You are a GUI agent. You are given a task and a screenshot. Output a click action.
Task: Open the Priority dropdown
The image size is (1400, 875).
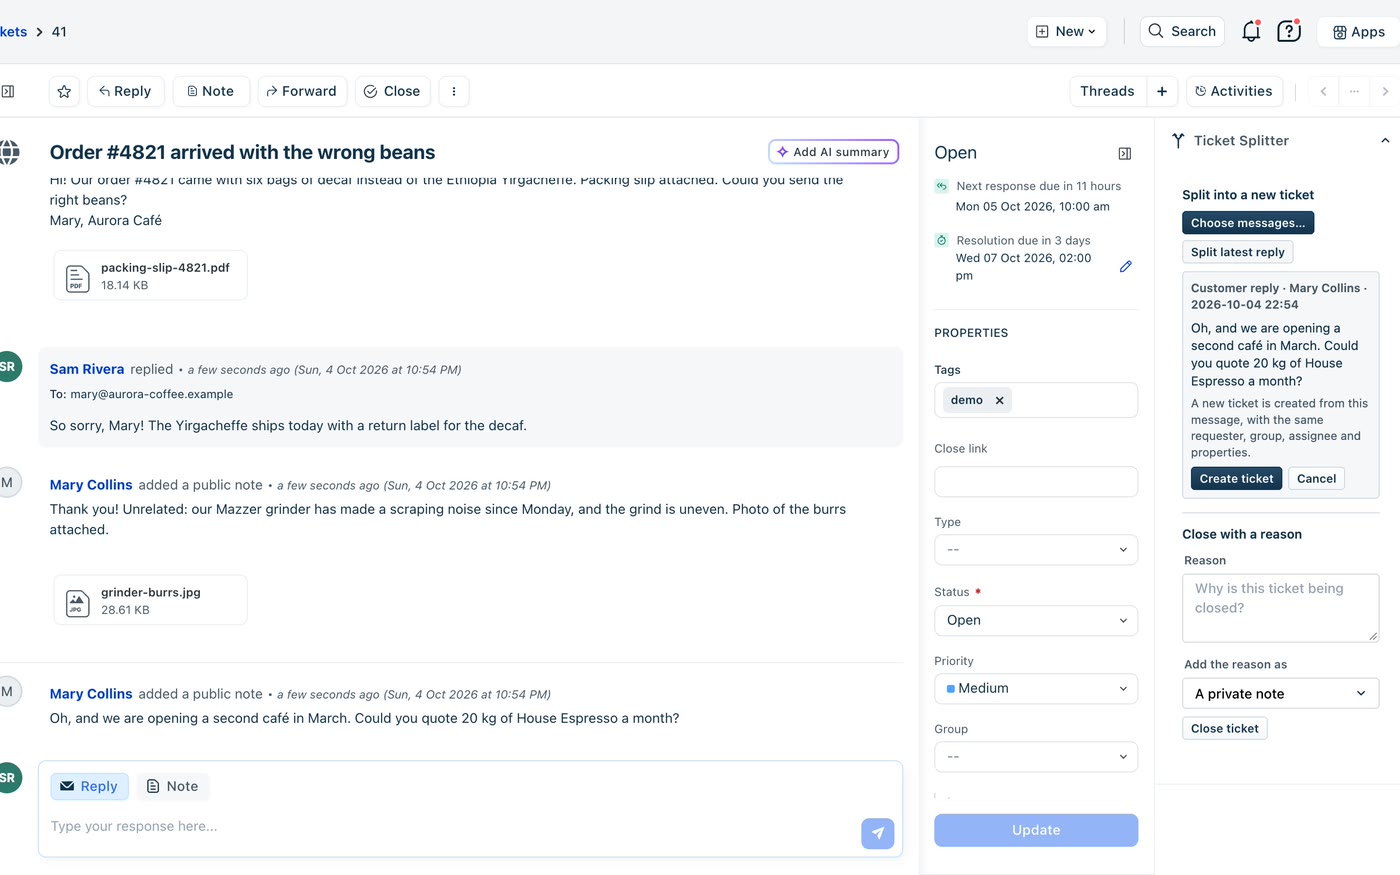pyautogui.click(x=1036, y=688)
